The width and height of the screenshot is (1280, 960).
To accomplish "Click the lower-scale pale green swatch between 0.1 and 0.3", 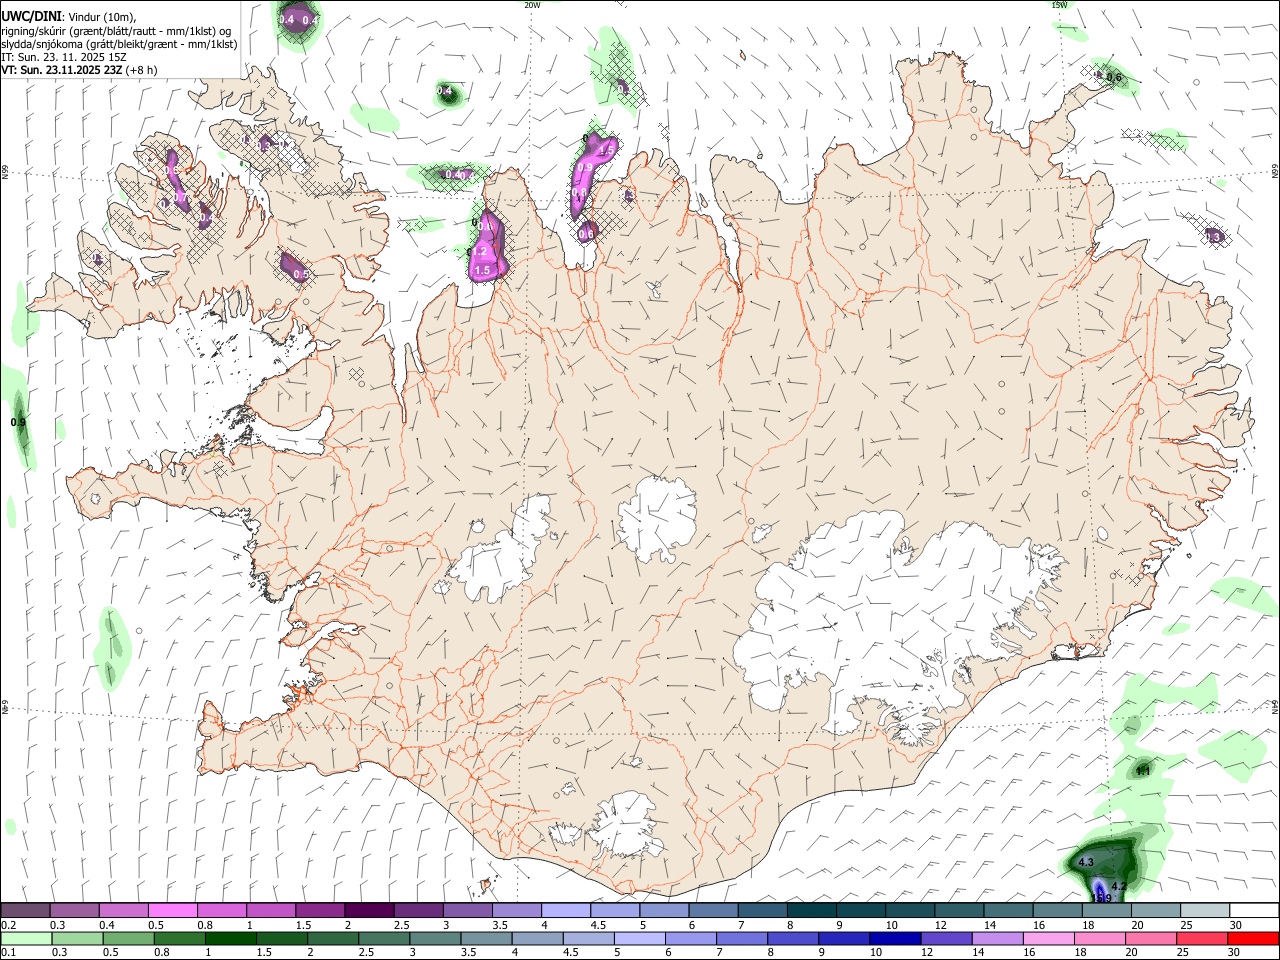I will pyautogui.click(x=25, y=939).
